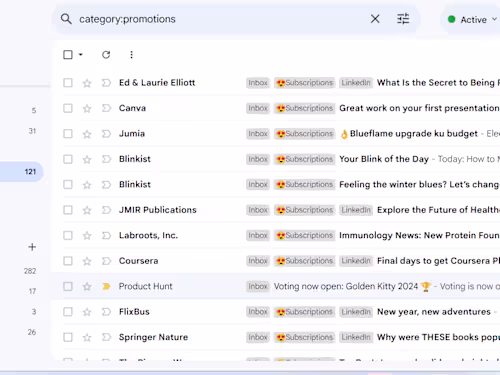Open search filter options icon
The height and width of the screenshot is (375, 500).
coord(403,19)
